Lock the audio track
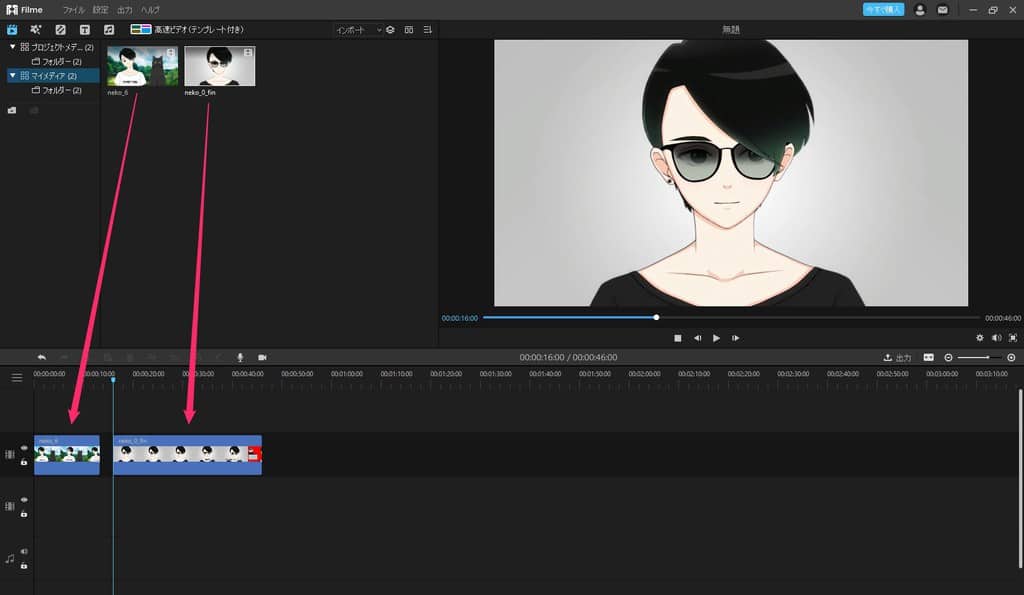This screenshot has width=1024, height=595. pyautogui.click(x=24, y=566)
